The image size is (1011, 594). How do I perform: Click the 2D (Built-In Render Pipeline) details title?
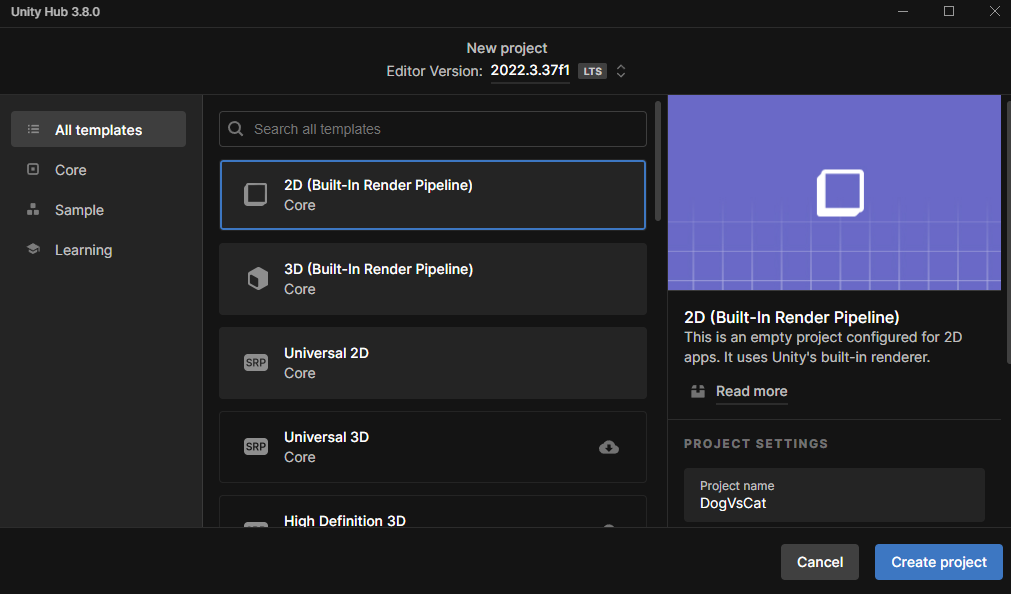click(792, 317)
